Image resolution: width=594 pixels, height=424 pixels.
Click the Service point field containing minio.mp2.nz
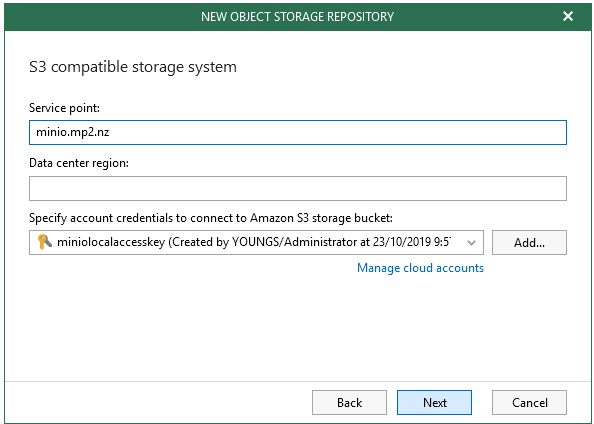(298, 133)
